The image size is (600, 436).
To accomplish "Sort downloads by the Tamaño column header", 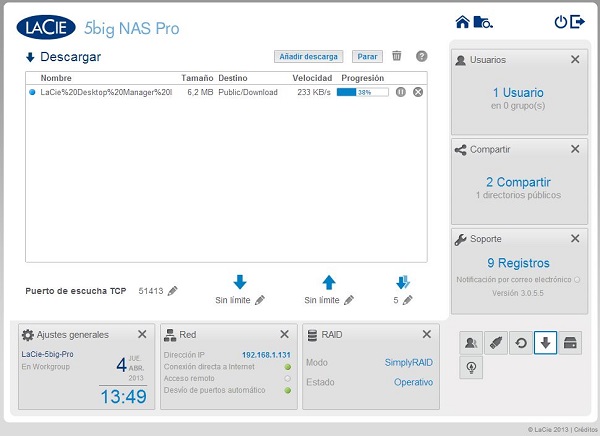I will [197, 78].
